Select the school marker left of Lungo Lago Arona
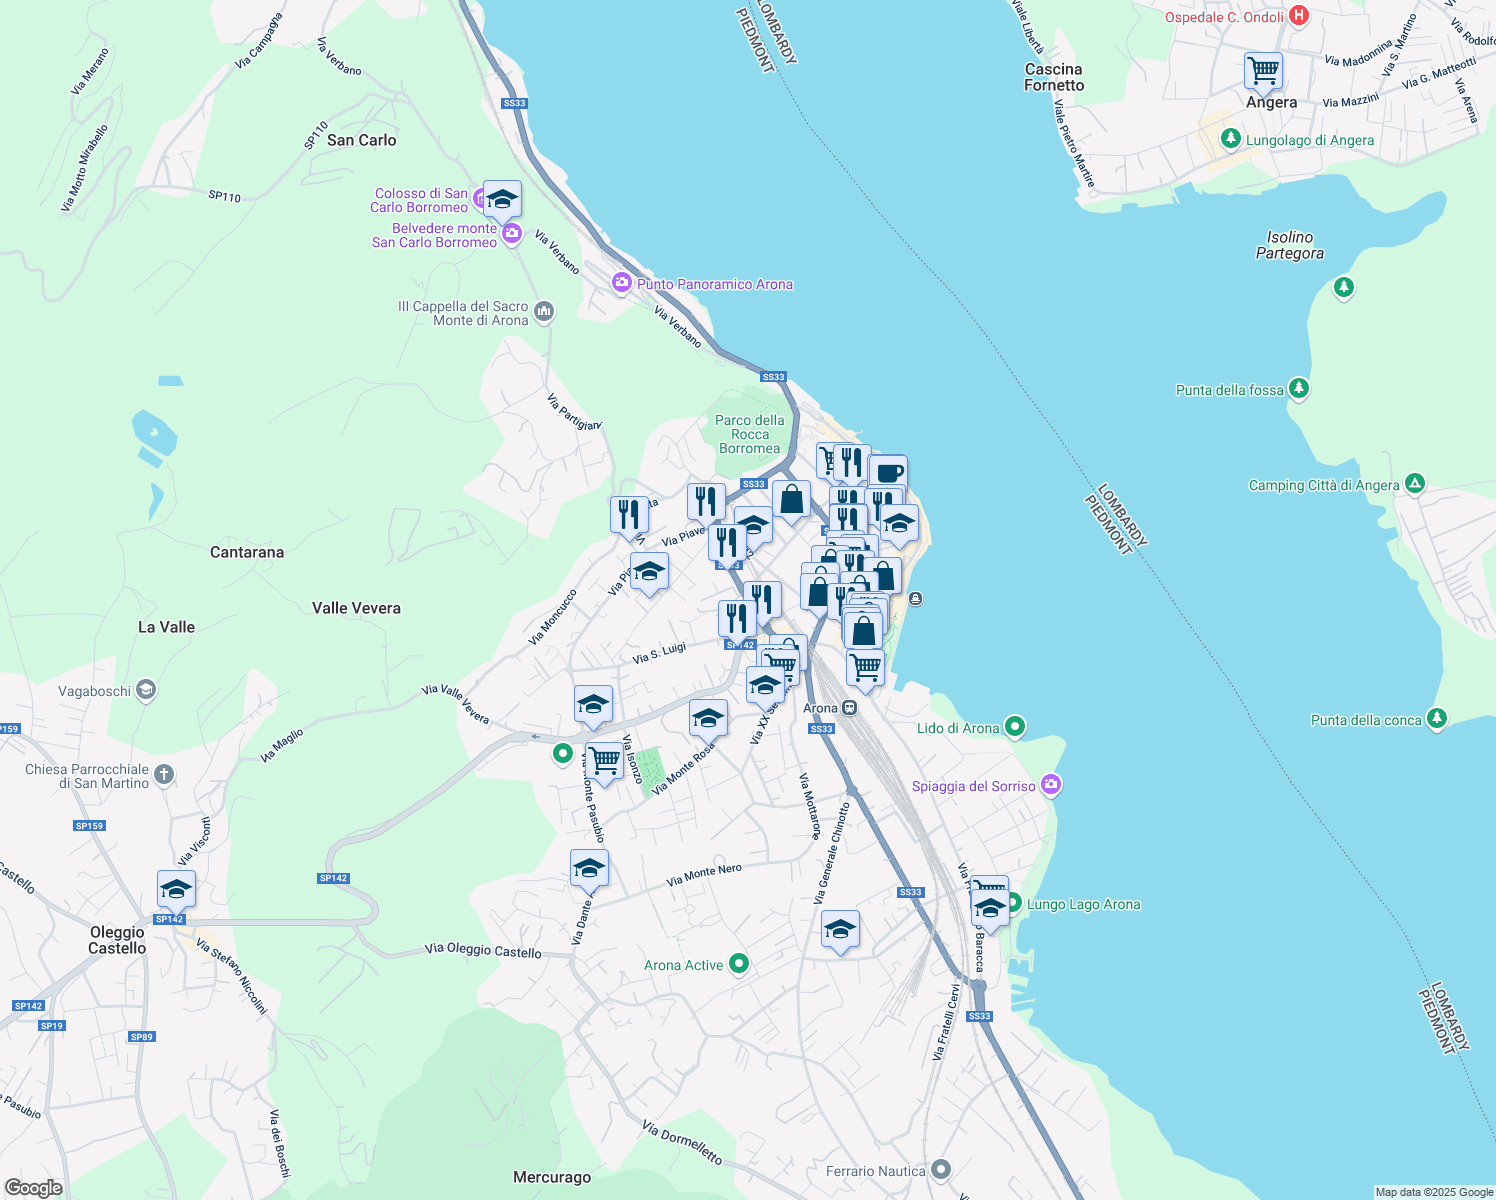 coord(990,910)
